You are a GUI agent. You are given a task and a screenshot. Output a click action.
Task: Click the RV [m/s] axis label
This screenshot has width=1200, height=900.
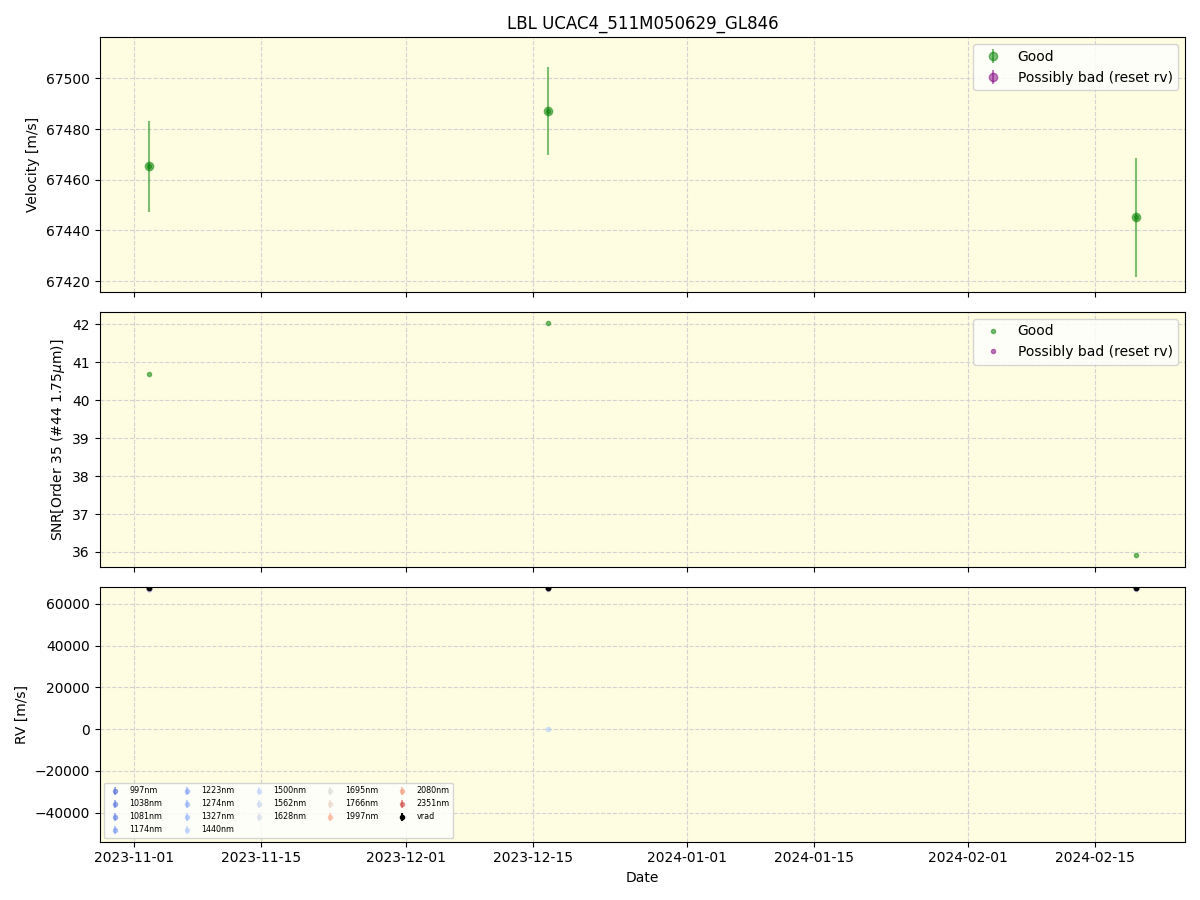click(21, 715)
